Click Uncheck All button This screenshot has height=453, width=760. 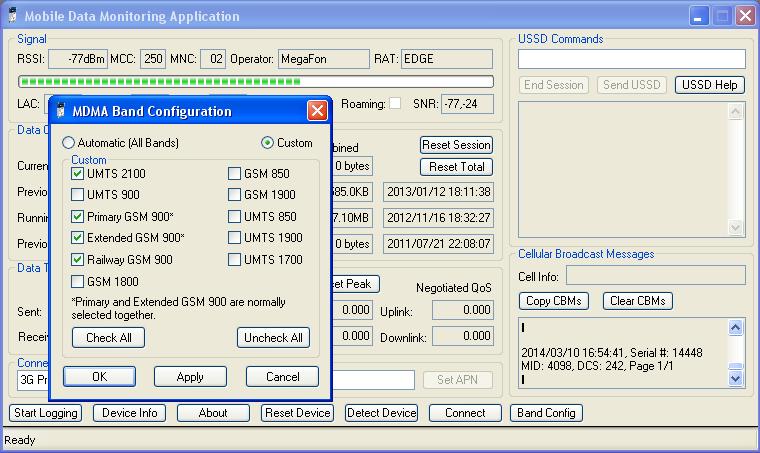click(x=273, y=338)
